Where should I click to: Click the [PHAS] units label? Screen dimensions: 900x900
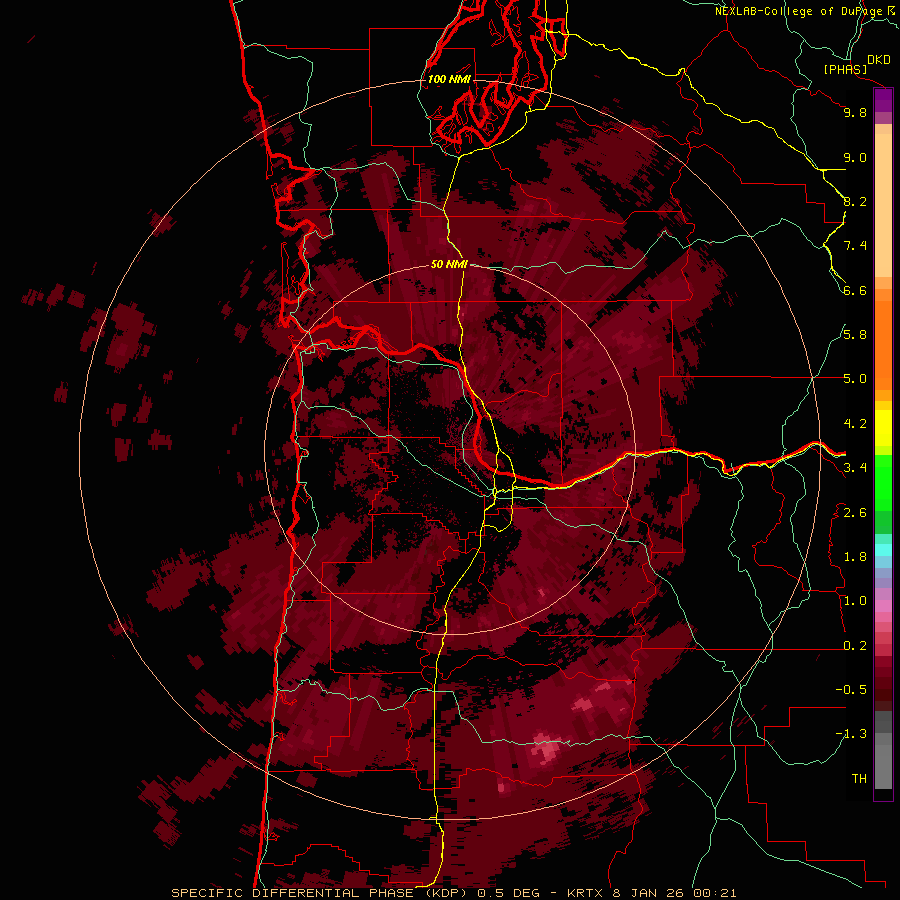click(845, 69)
